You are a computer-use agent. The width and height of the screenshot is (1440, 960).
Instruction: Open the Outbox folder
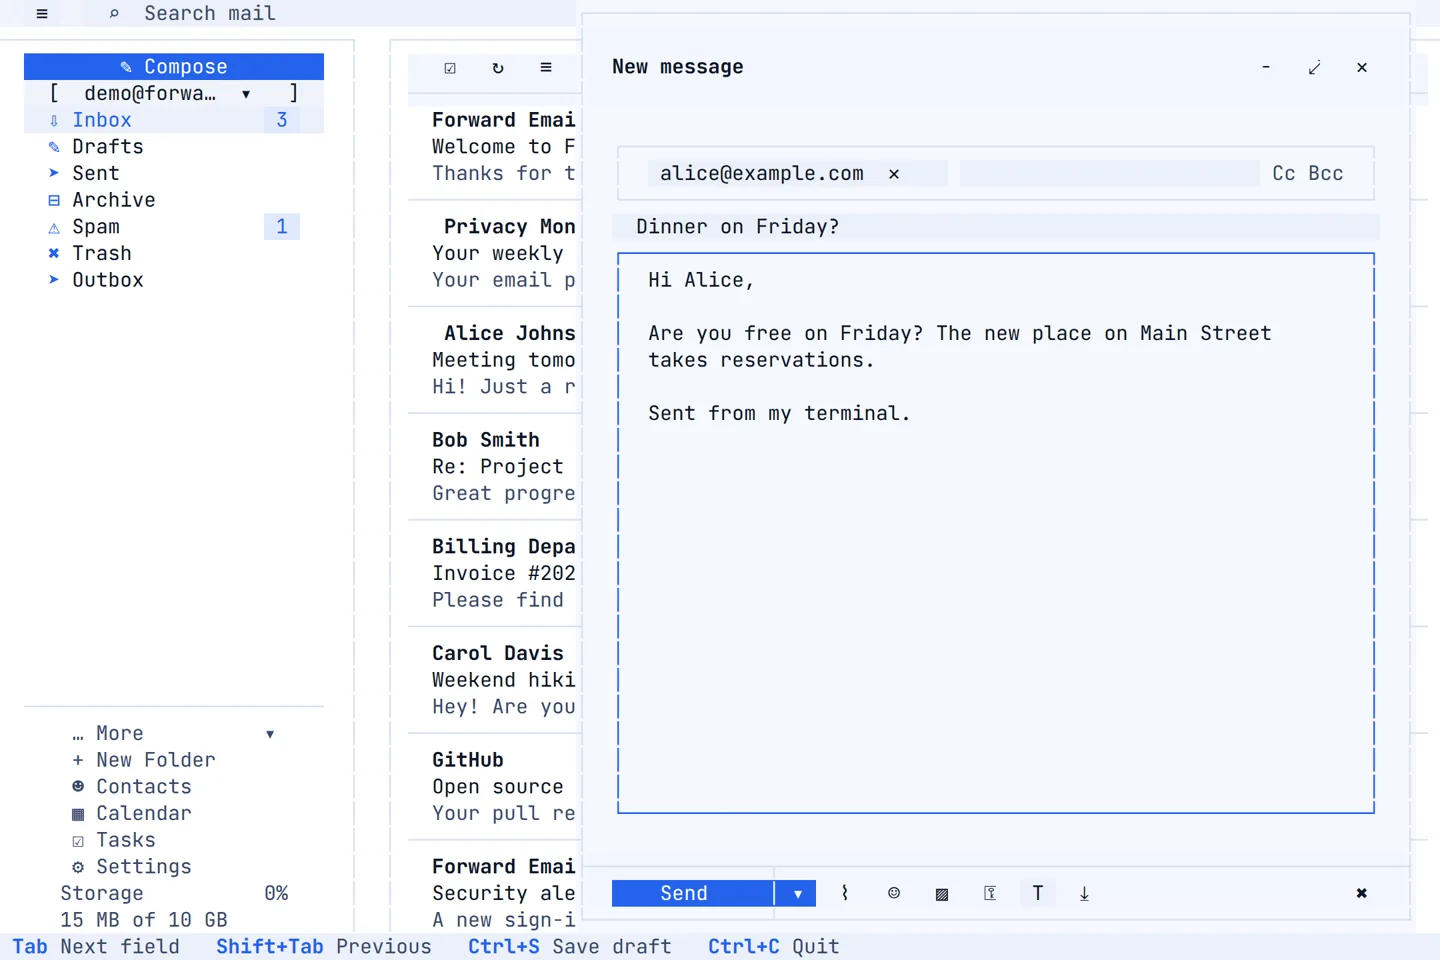tap(174, 280)
